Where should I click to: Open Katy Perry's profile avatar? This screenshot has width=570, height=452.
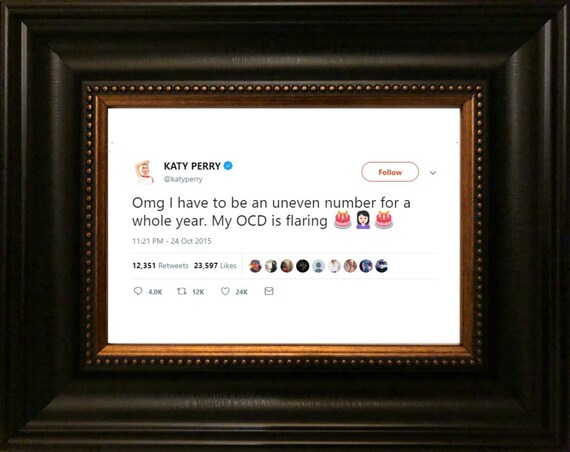coord(145,172)
